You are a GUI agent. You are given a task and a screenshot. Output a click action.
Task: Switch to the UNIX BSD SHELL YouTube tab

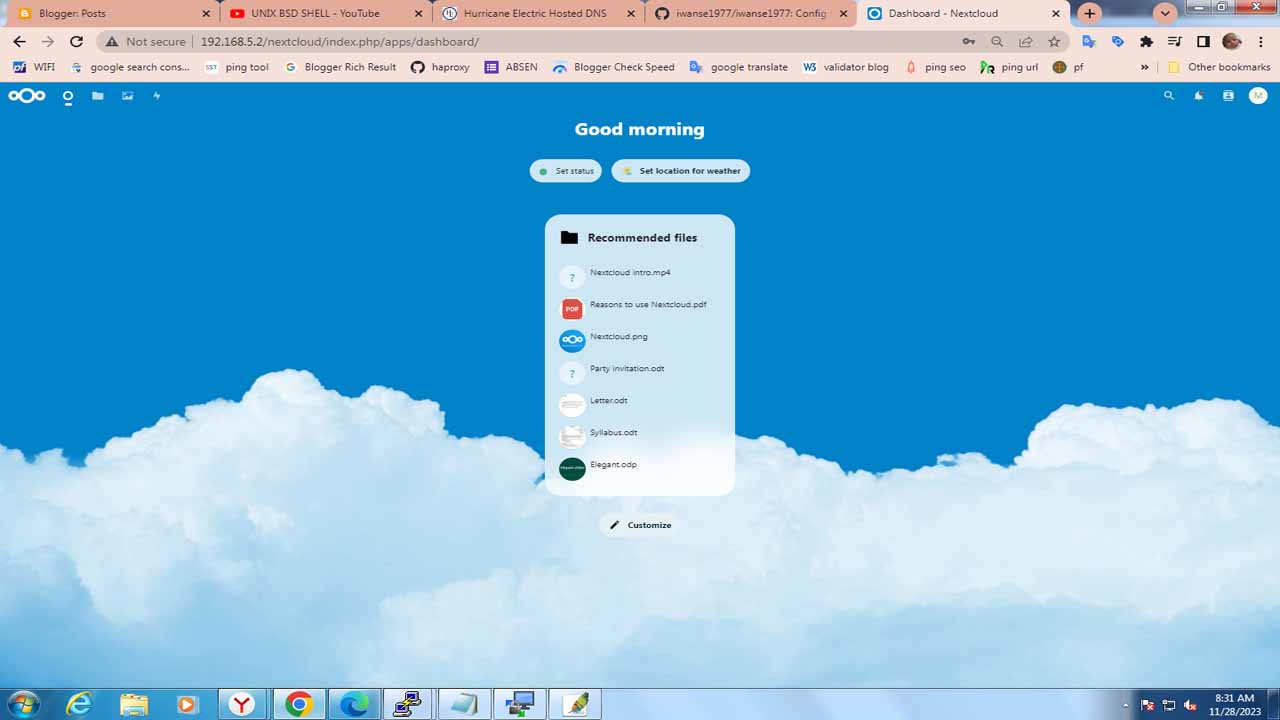[x=320, y=14]
